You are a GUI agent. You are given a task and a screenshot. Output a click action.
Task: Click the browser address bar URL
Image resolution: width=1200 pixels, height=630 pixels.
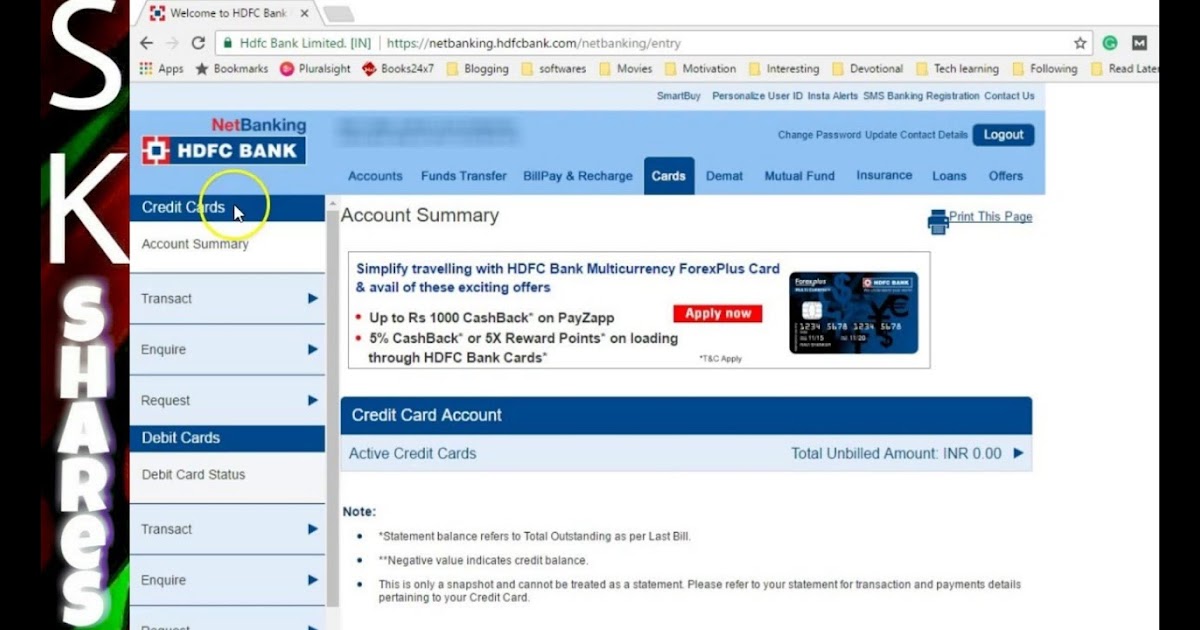533,44
